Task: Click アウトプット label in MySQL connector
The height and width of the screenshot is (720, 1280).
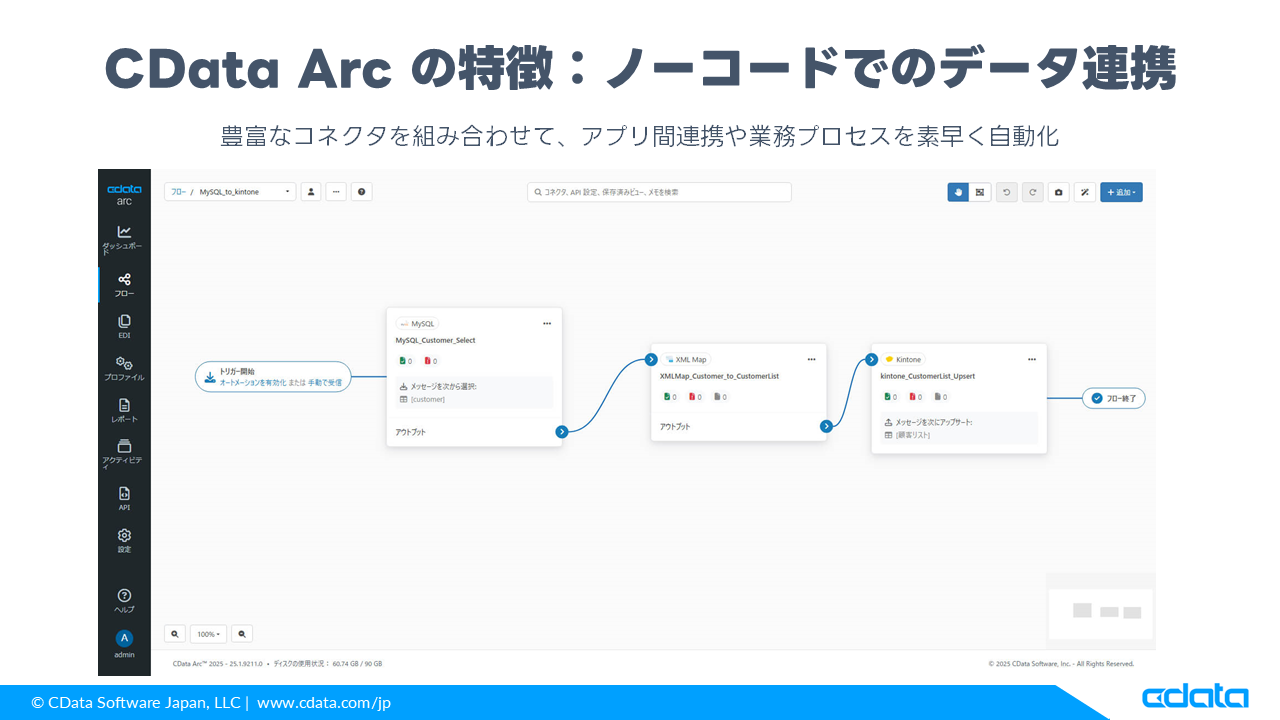Action: [410, 432]
